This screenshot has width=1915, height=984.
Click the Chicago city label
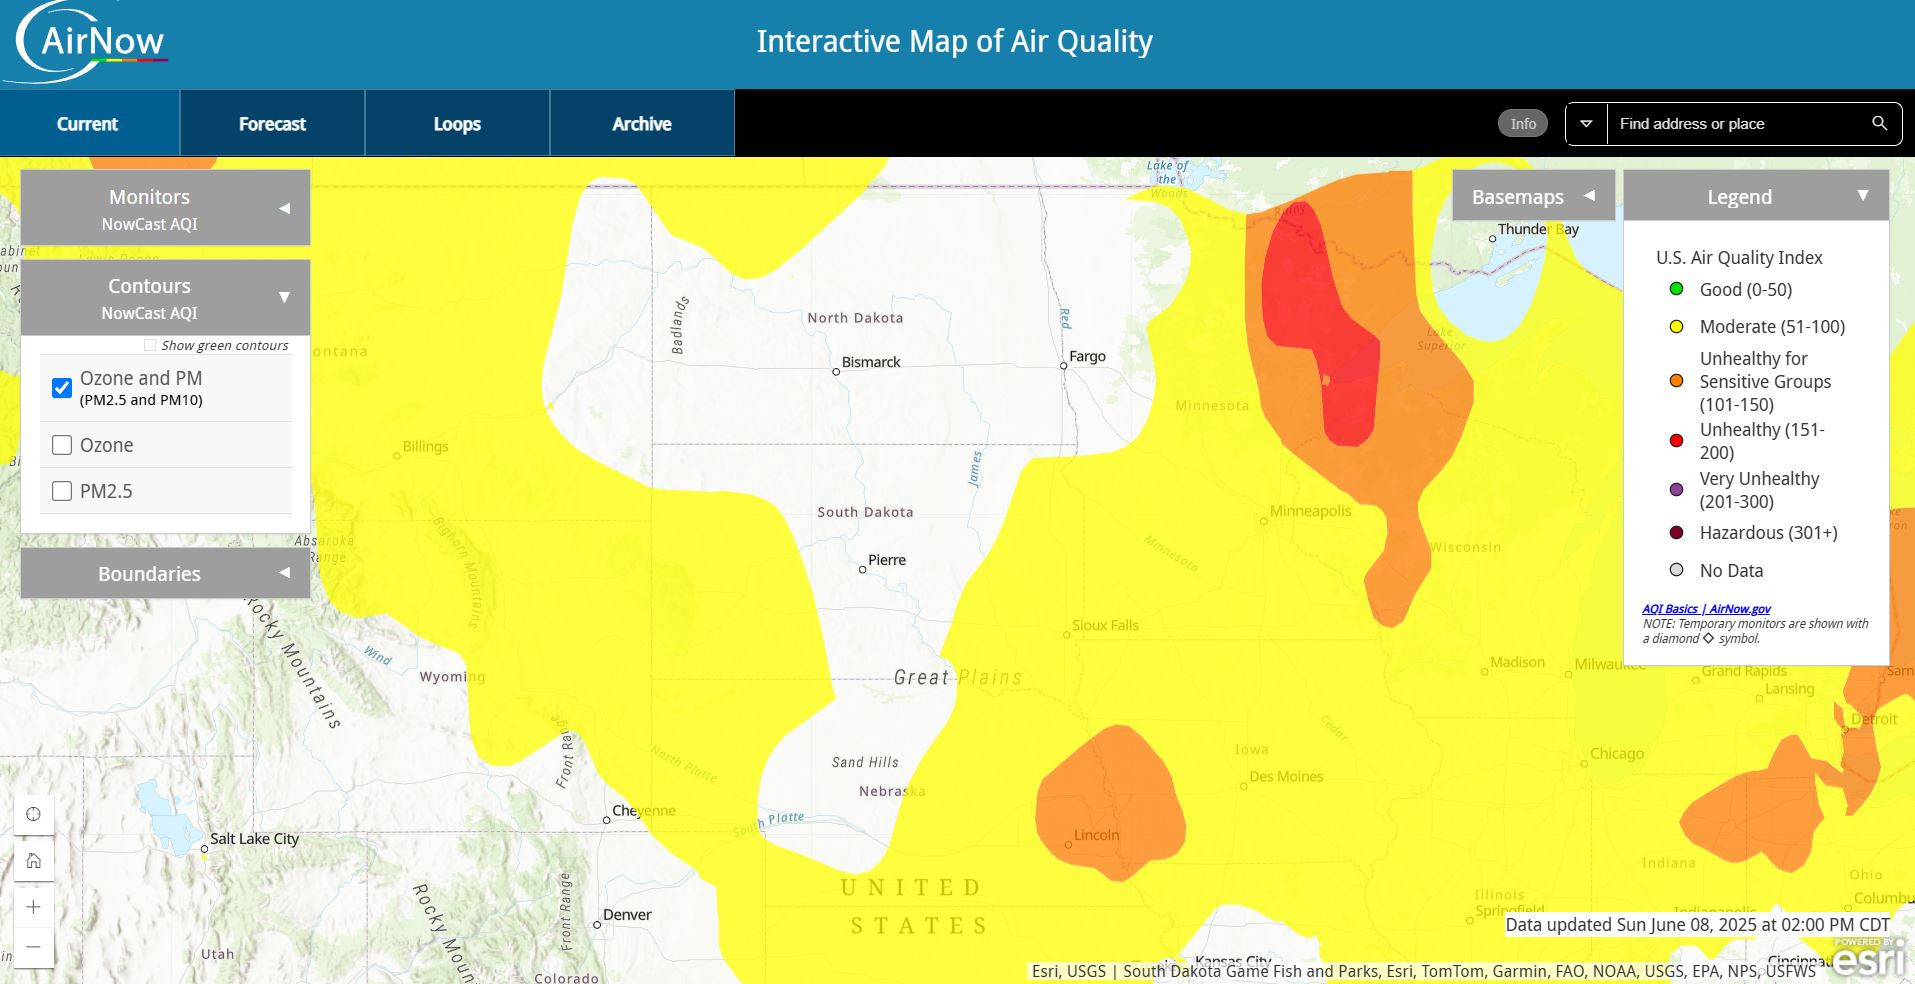(1617, 754)
